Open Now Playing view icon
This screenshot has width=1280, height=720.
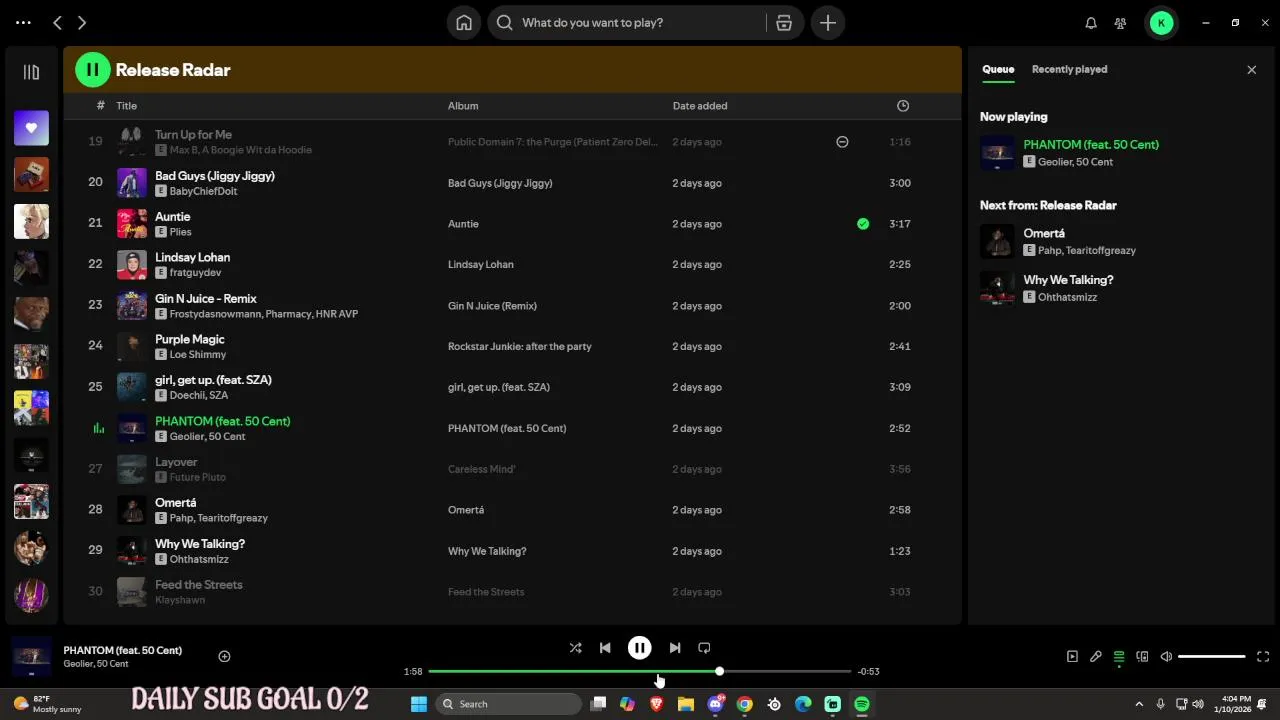point(1072,657)
